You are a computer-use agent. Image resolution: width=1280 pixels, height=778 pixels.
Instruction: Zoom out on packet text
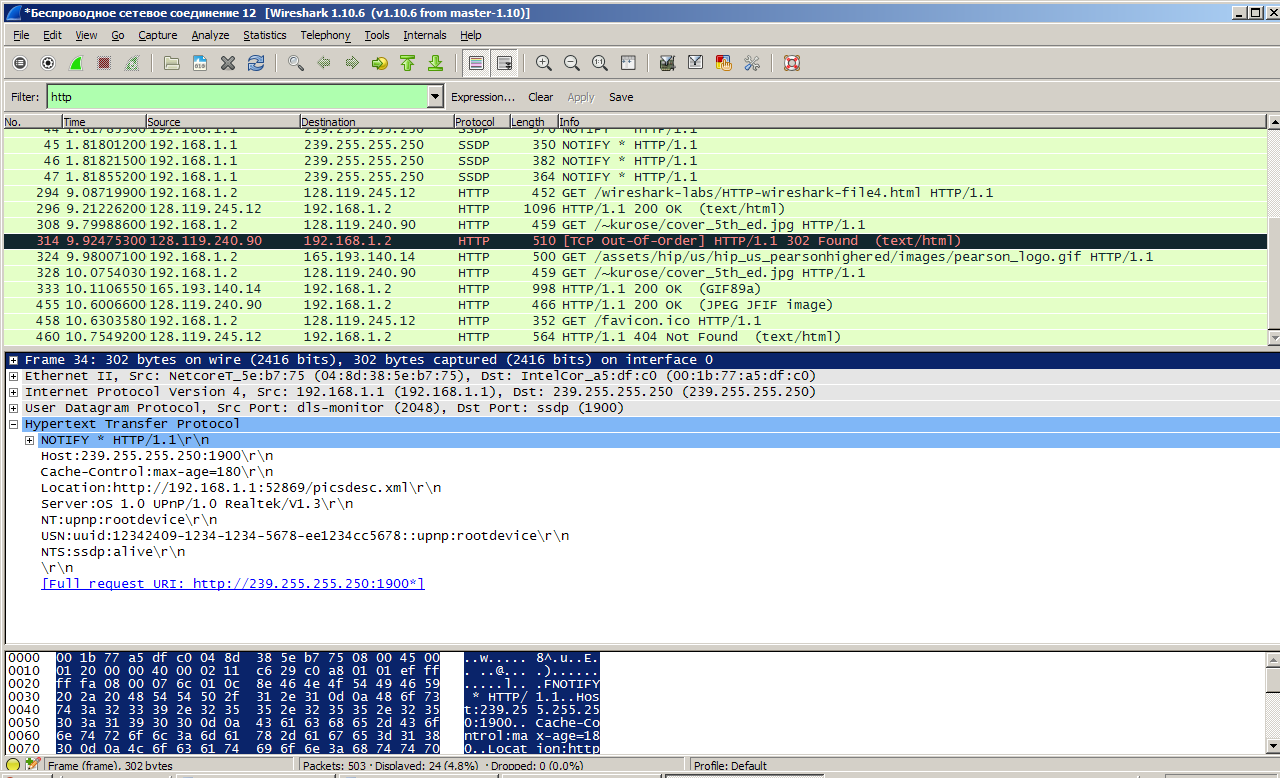tap(572, 63)
